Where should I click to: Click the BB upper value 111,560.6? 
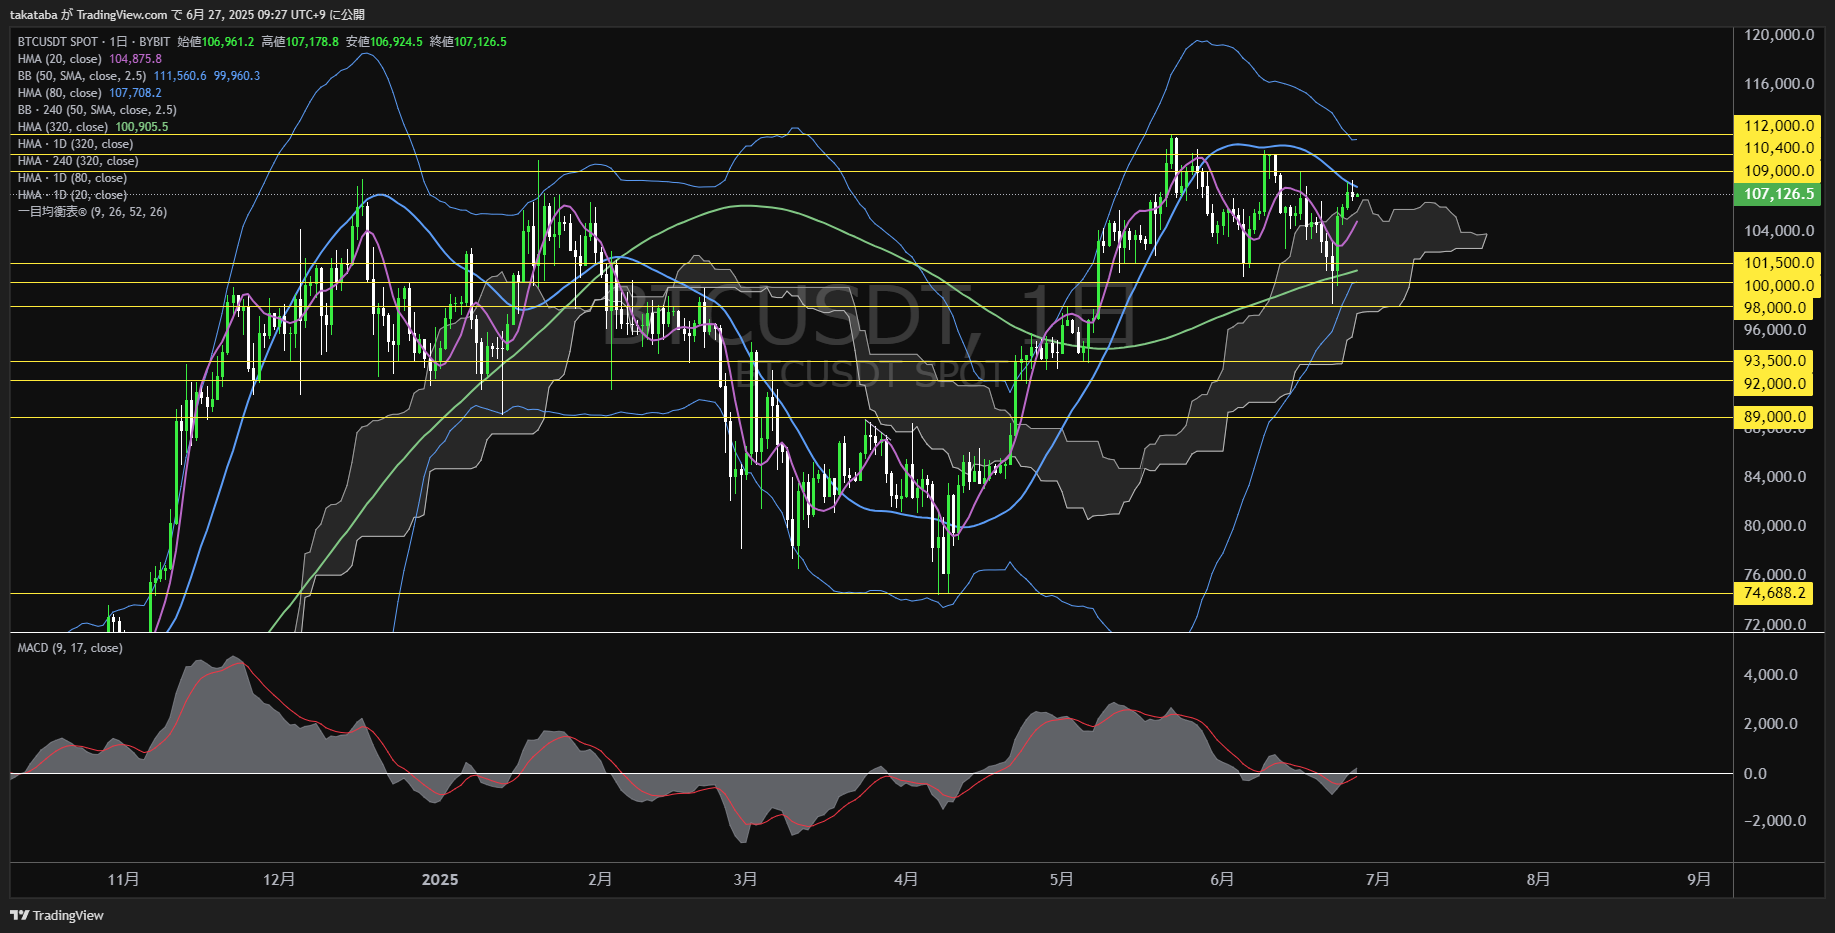pos(180,76)
